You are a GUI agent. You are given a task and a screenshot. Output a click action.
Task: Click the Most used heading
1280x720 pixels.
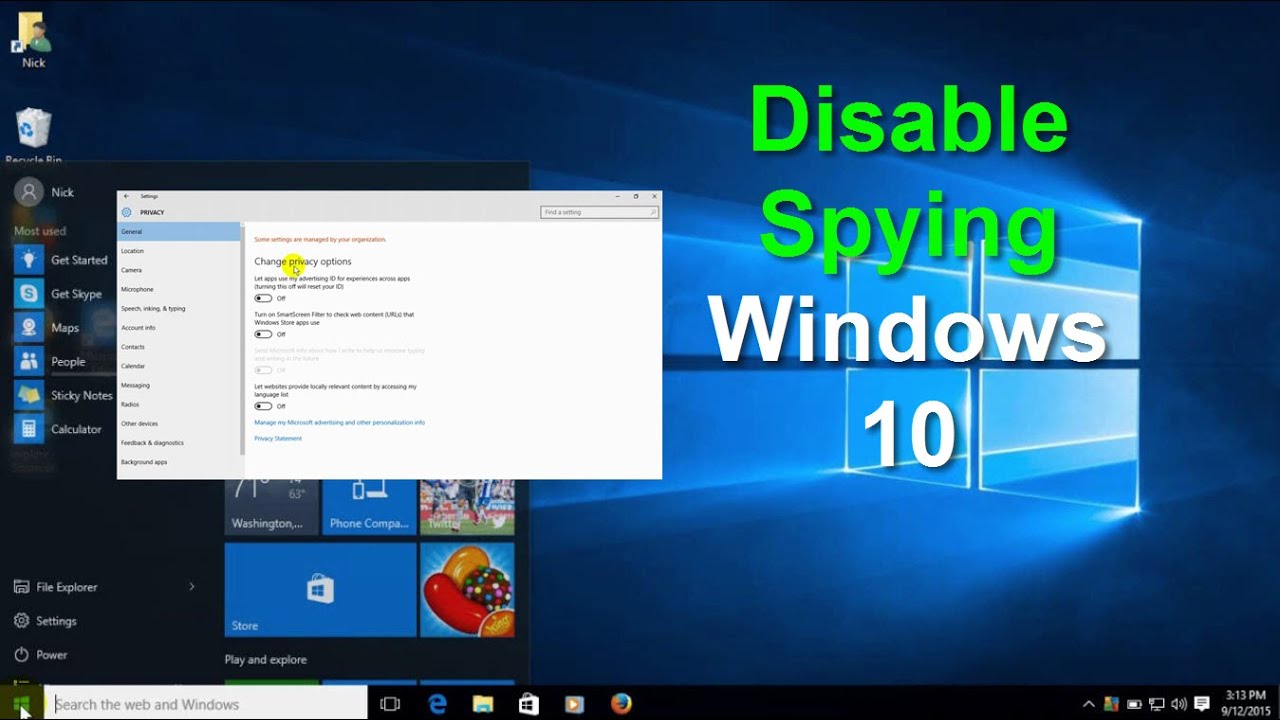[x=40, y=231]
